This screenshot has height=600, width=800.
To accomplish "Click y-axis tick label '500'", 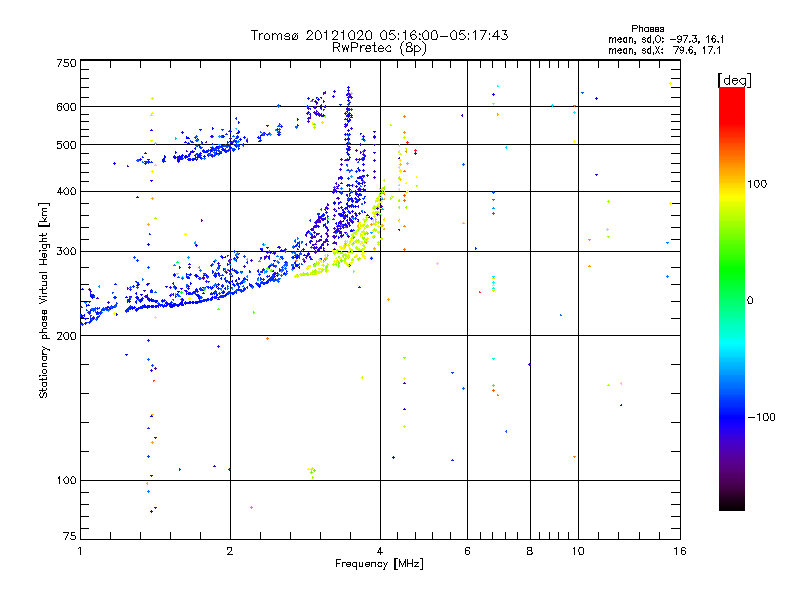I will coord(67,145).
